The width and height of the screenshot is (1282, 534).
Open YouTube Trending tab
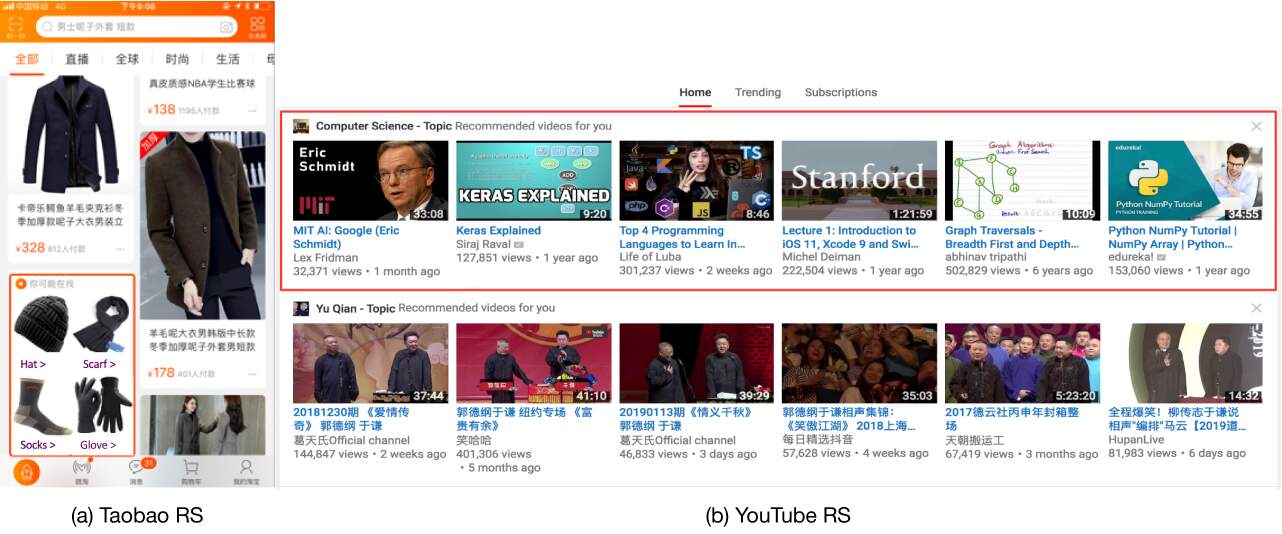pos(758,92)
